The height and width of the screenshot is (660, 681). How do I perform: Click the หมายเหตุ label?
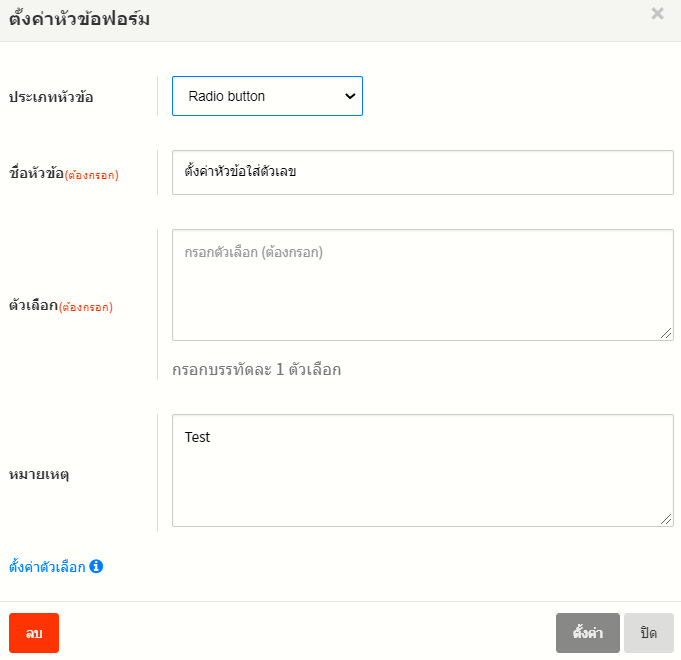[x=38, y=473]
